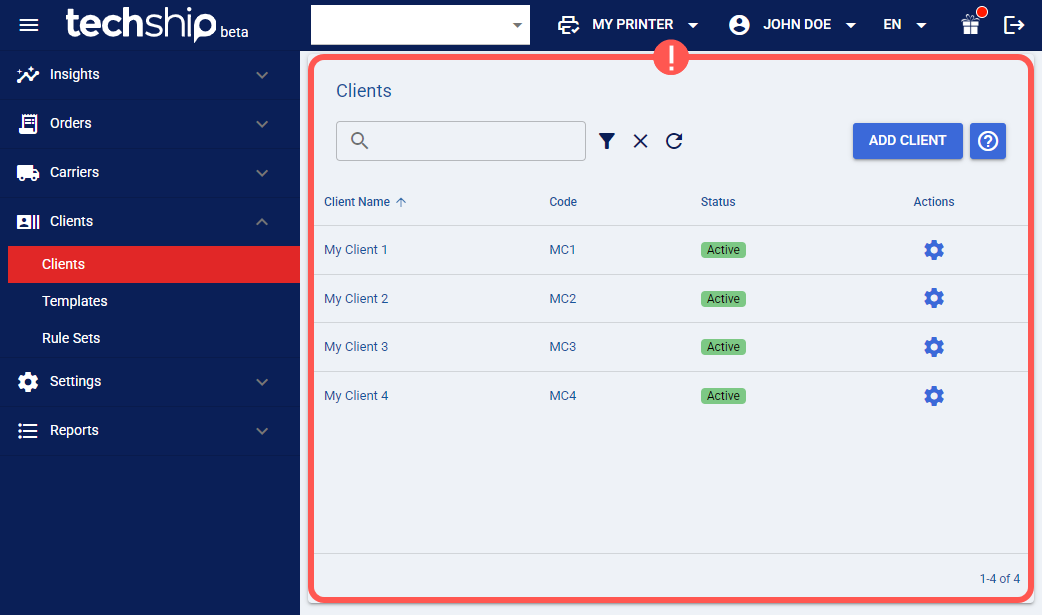Click code MC3
This screenshot has height=615, width=1042.
pos(563,347)
